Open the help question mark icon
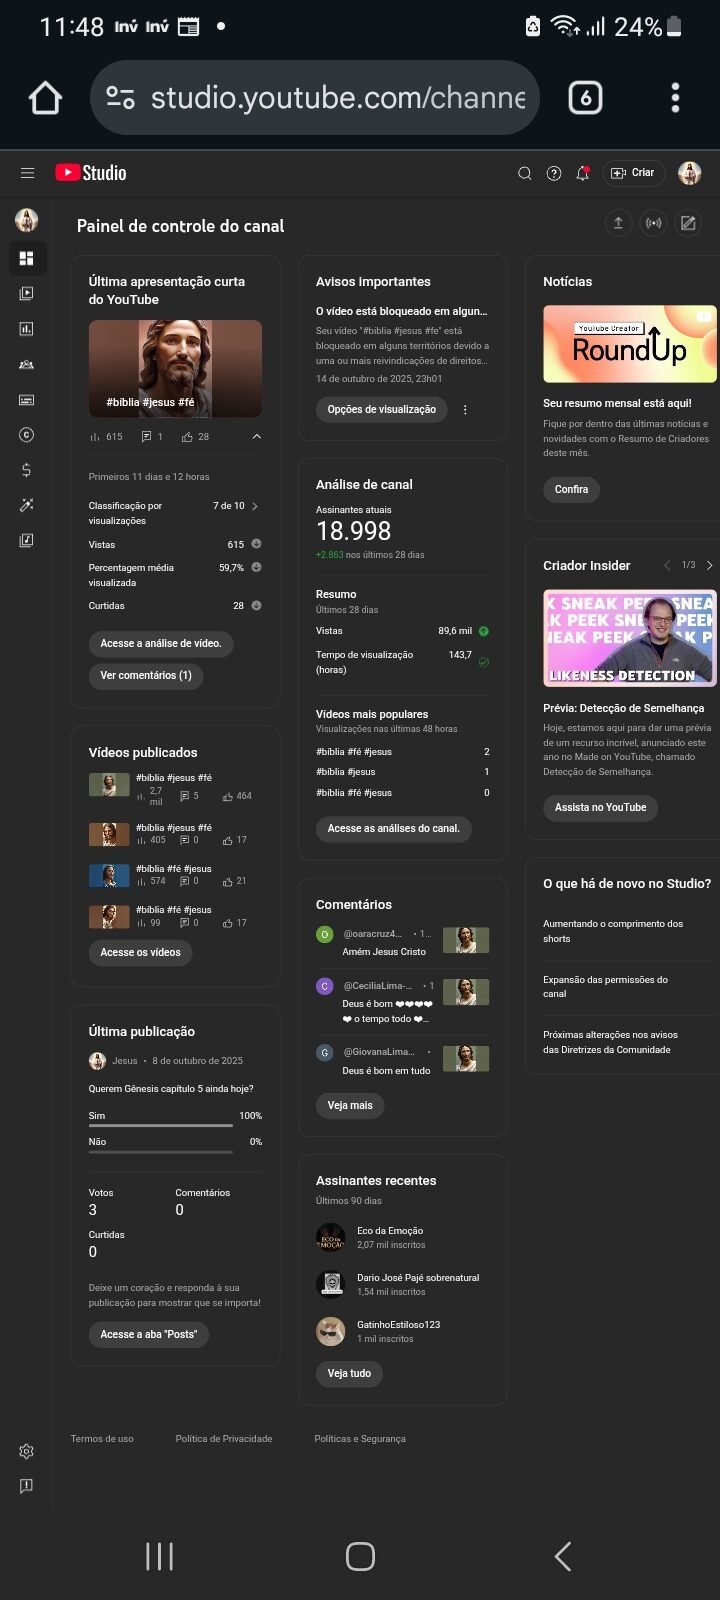This screenshot has height=1600, width=720. tap(554, 173)
